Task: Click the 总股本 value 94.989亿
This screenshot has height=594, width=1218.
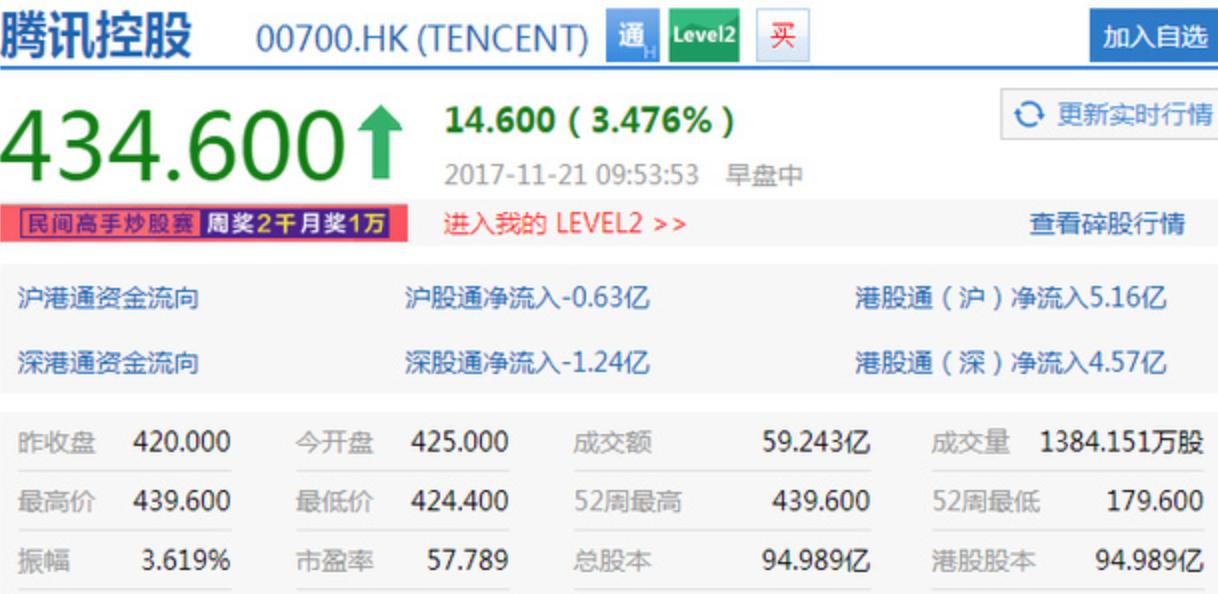Action: (x=816, y=560)
